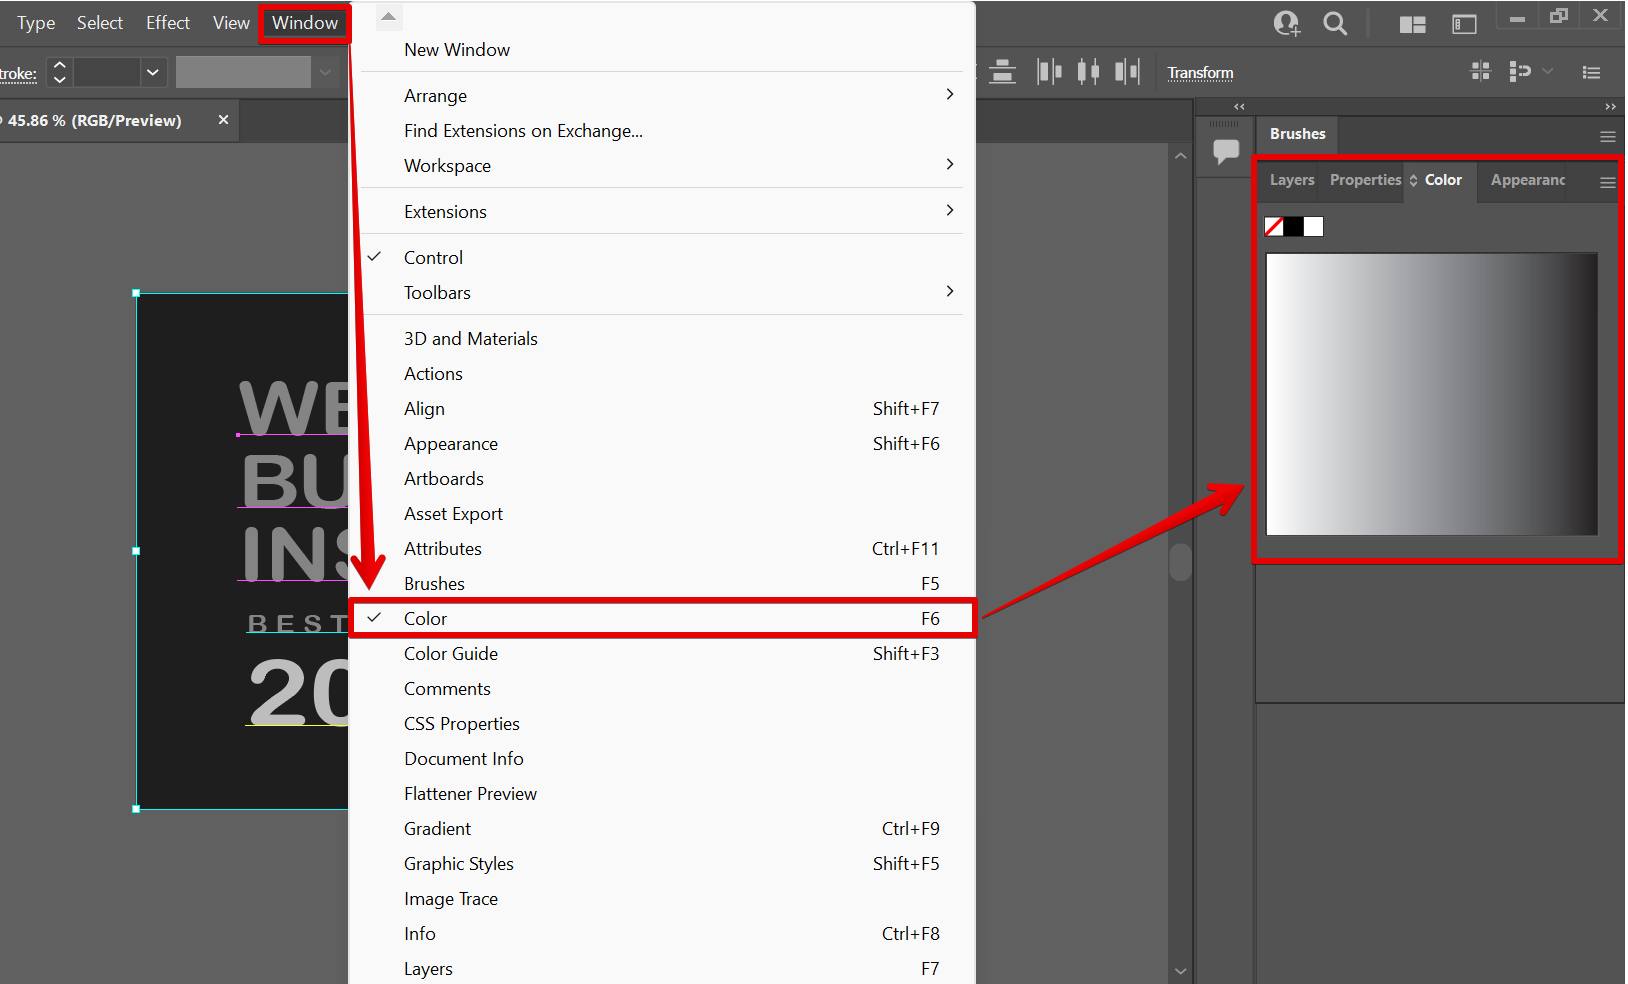Viewport: 1628px width, 984px height.
Task: Pick a shade in the grayscale spectrum
Action: [x=1431, y=394]
